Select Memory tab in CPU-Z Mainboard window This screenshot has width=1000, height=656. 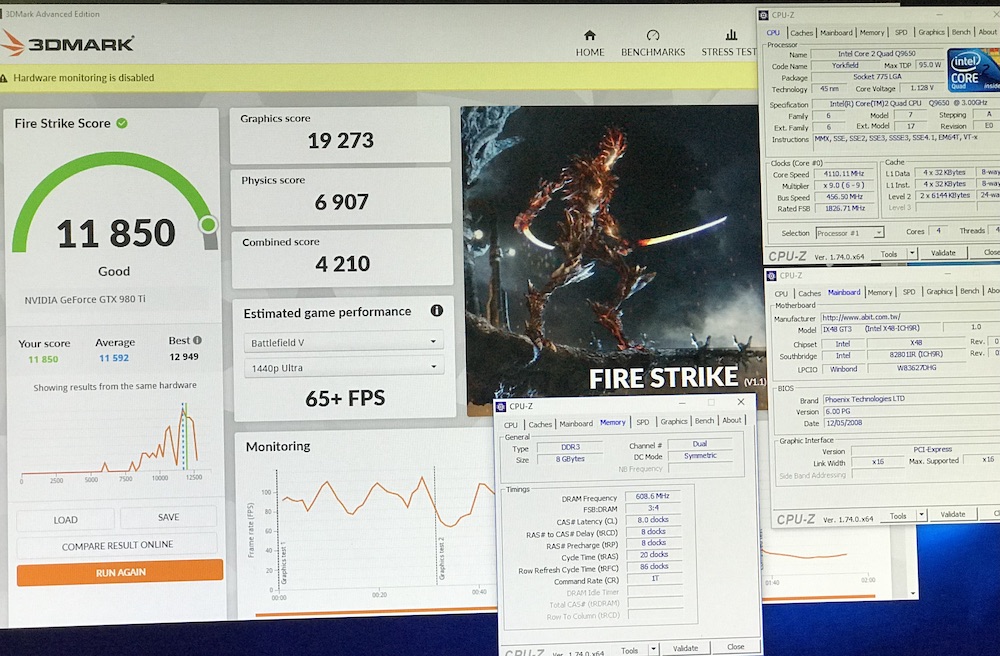tap(879, 292)
